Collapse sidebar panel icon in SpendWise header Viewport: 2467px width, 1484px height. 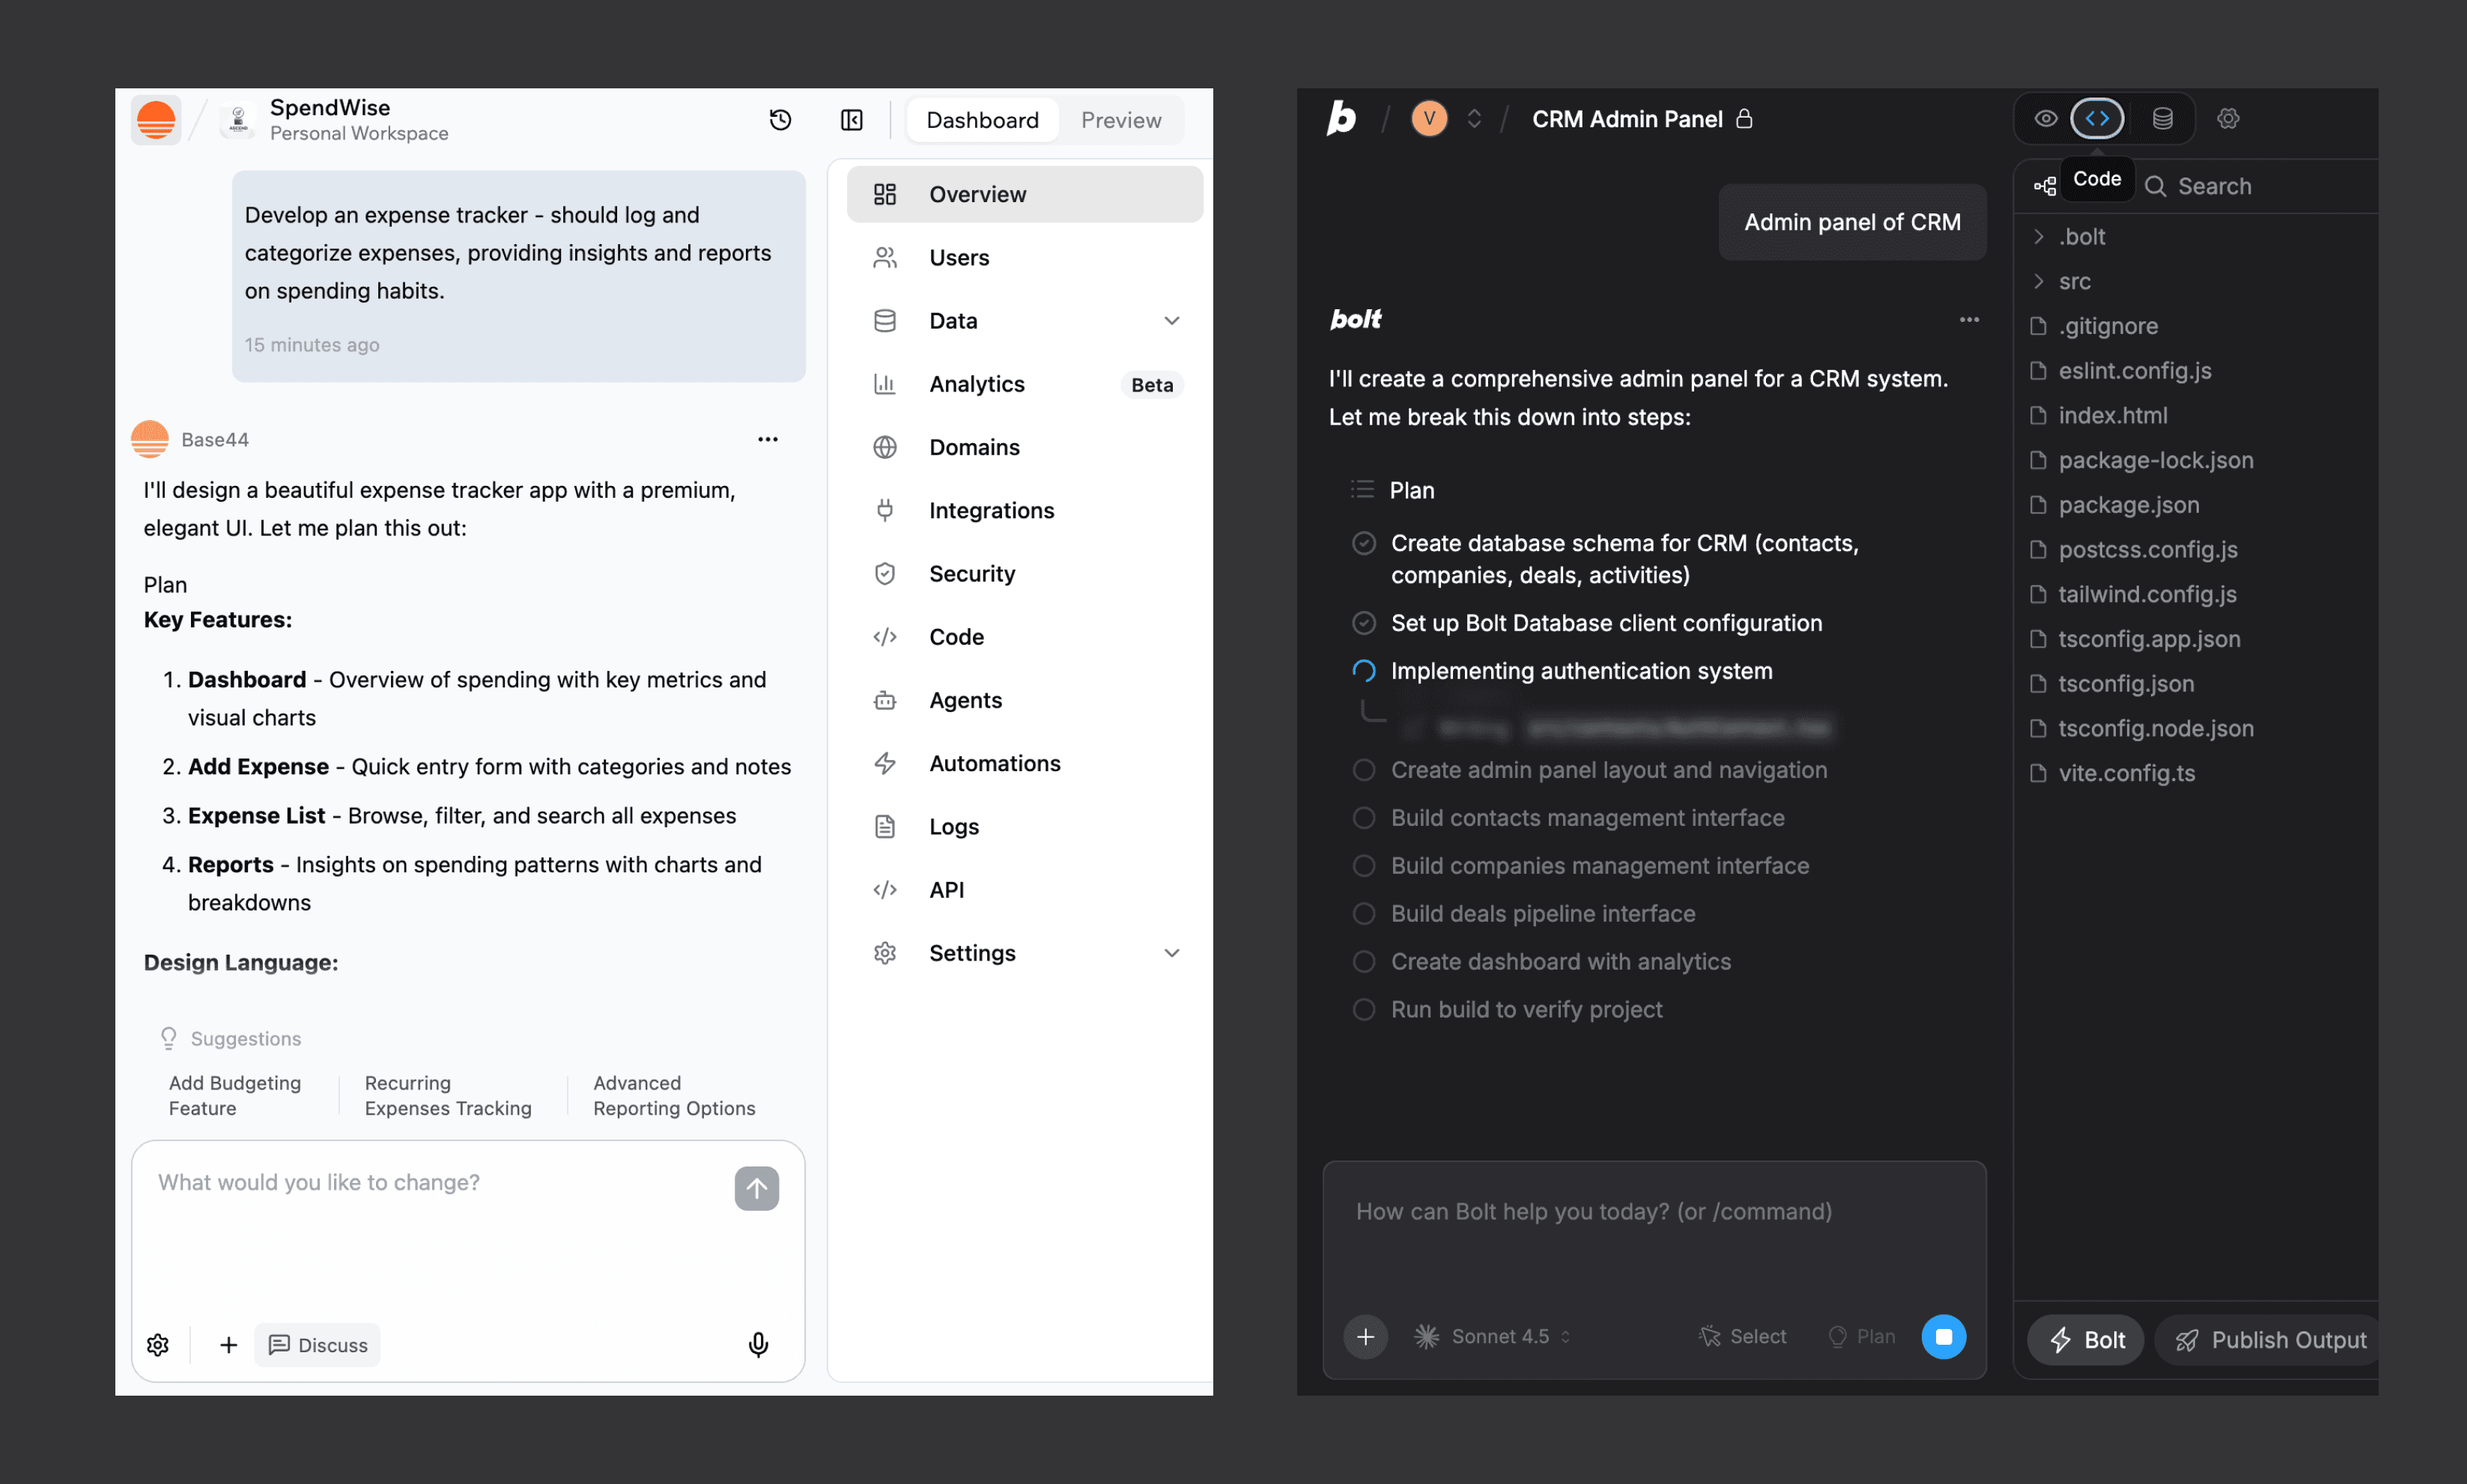point(851,120)
